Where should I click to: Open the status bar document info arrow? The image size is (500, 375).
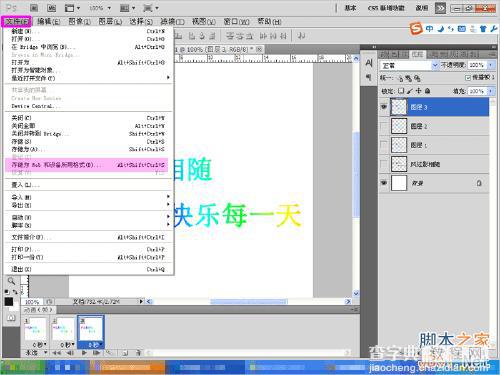141,301
